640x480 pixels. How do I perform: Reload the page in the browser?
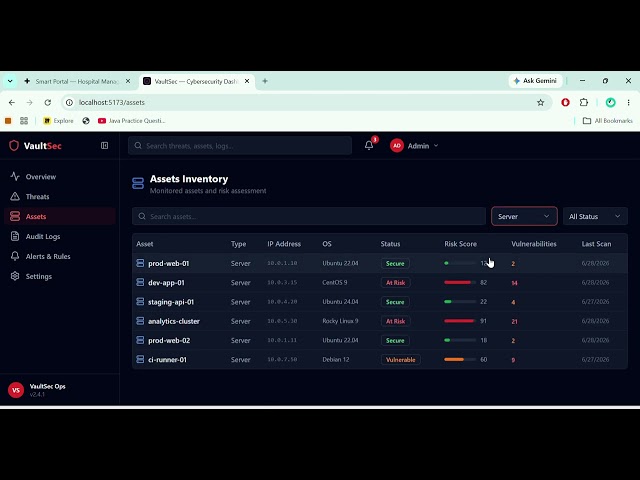click(x=48, y=102)
